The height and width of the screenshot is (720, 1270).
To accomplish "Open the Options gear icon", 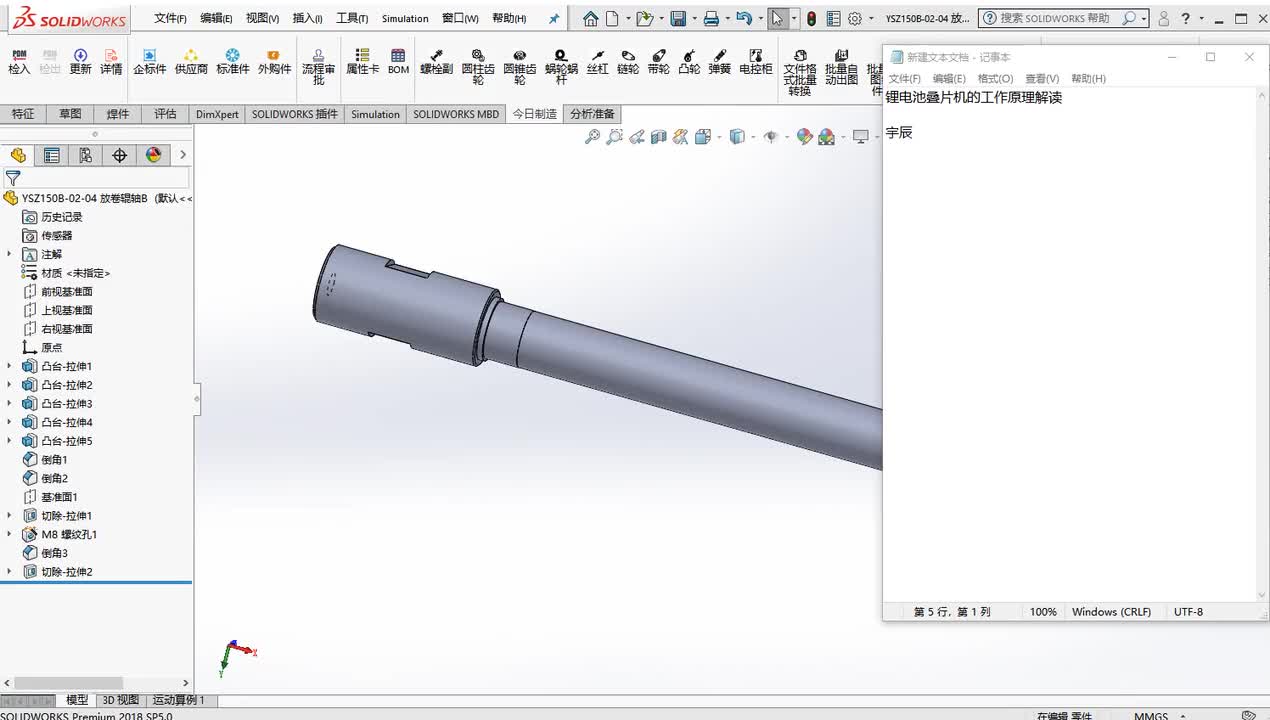I will 854,18.
